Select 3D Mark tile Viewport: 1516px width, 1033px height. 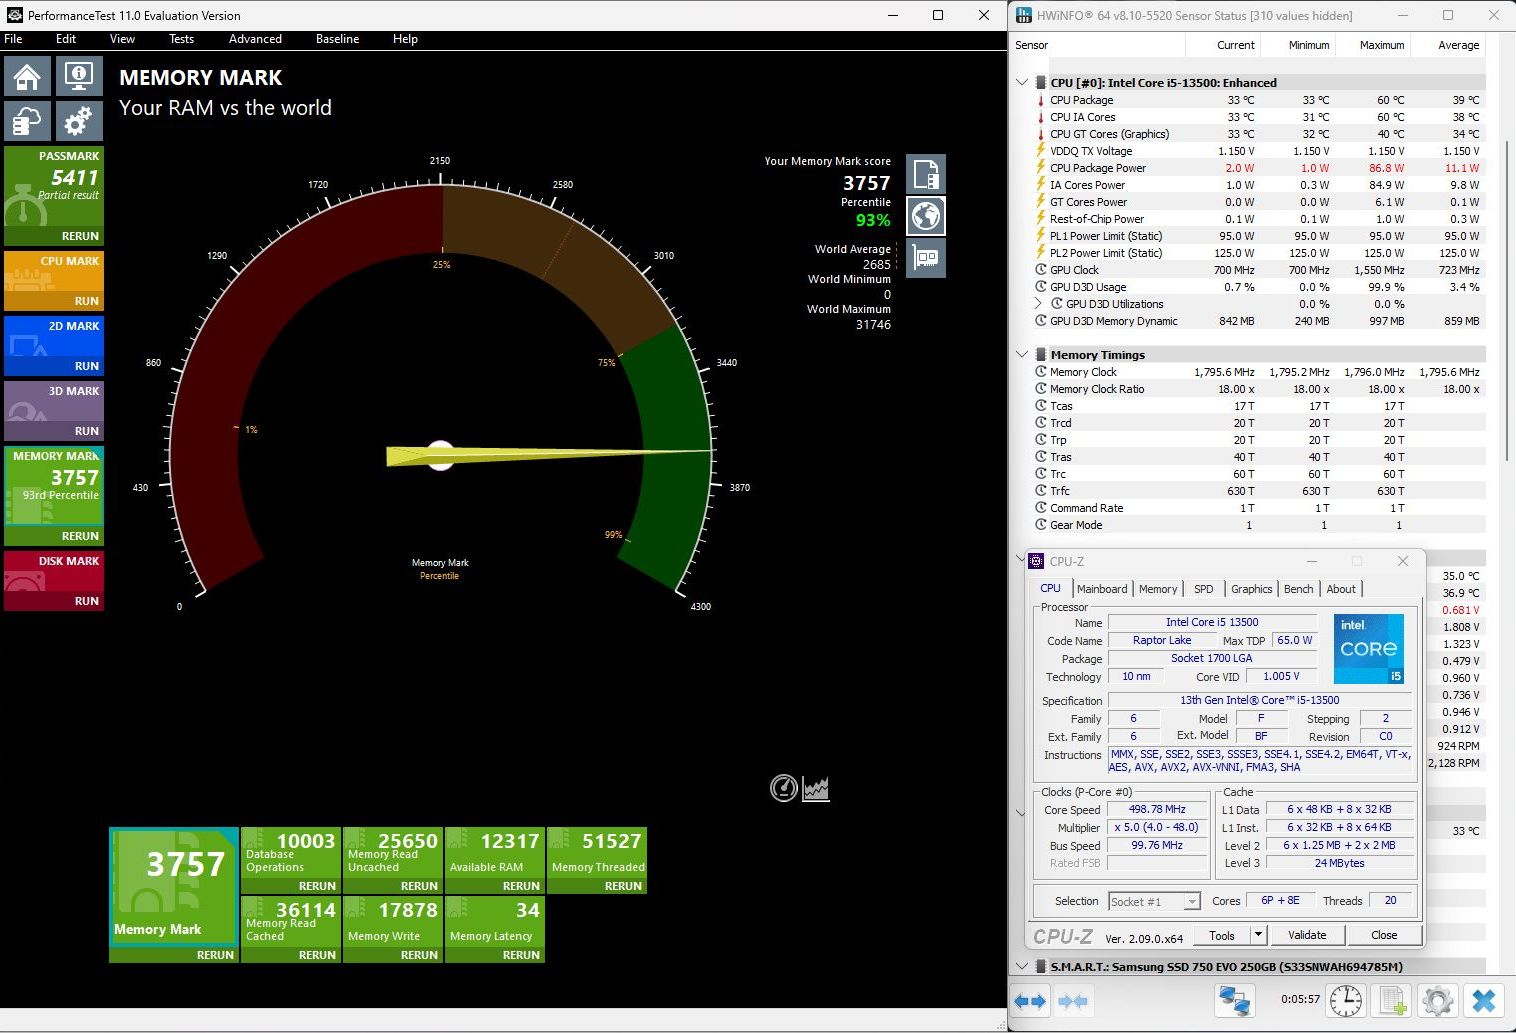[x=54, y=412]
